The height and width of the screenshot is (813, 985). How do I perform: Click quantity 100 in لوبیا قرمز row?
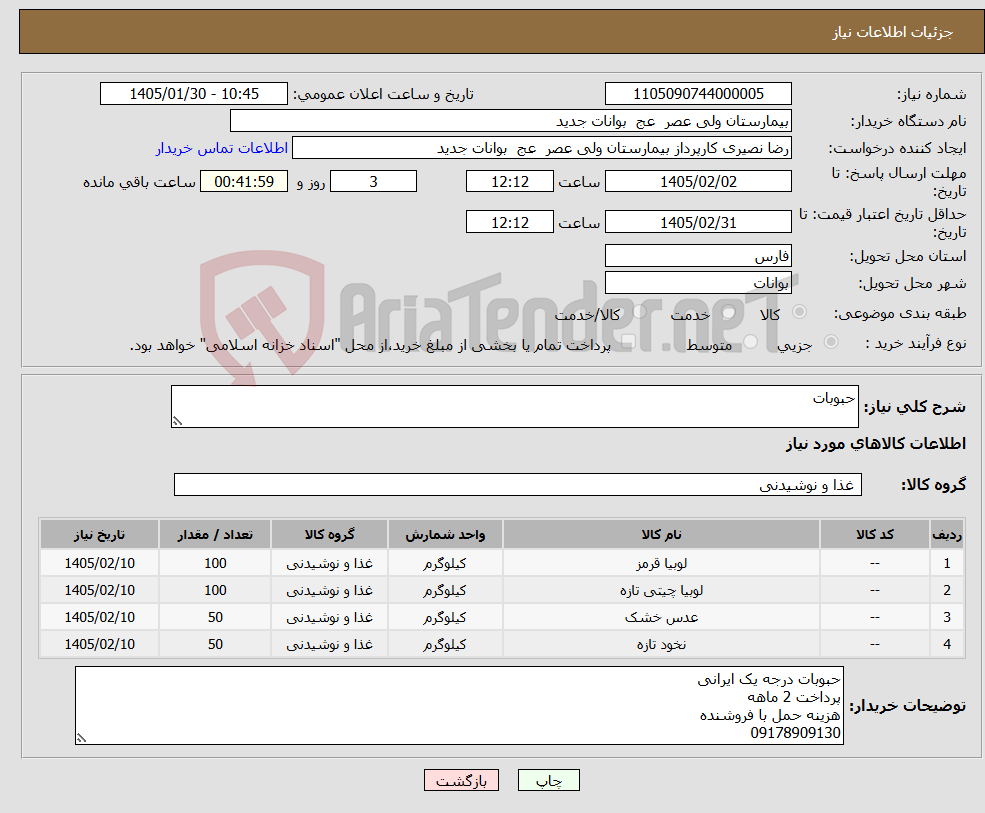pyautogui.click(x=215, y=564)
